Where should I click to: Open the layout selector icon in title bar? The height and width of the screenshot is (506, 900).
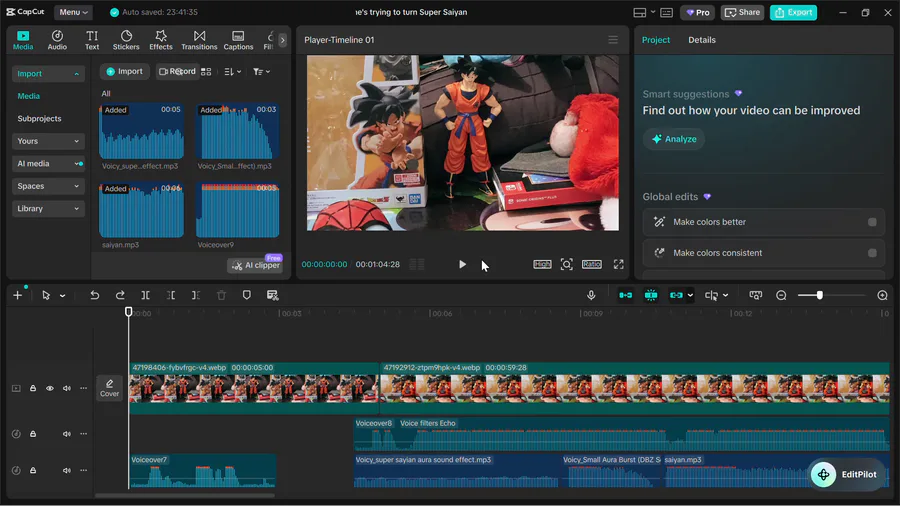(x=639, y=13)
